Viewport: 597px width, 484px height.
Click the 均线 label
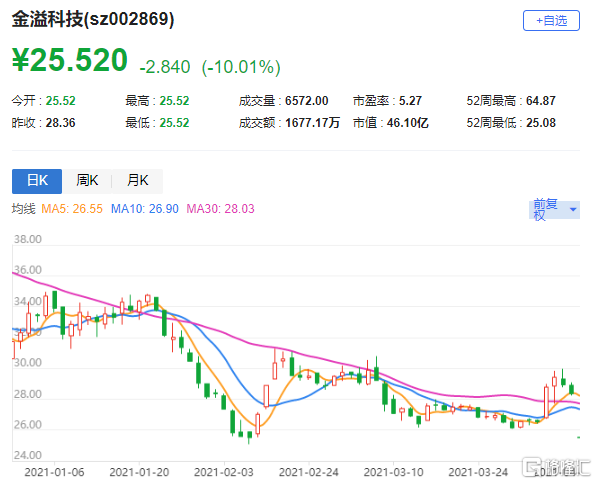click(24, 209)
